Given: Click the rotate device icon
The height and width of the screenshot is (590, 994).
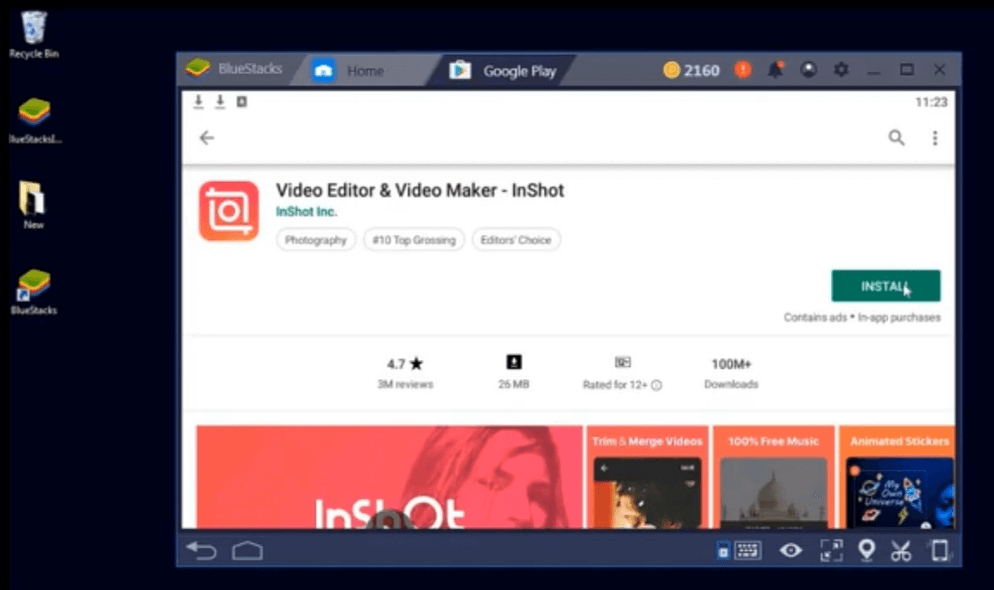Looking at the screenshot, I should pos(939,550).
